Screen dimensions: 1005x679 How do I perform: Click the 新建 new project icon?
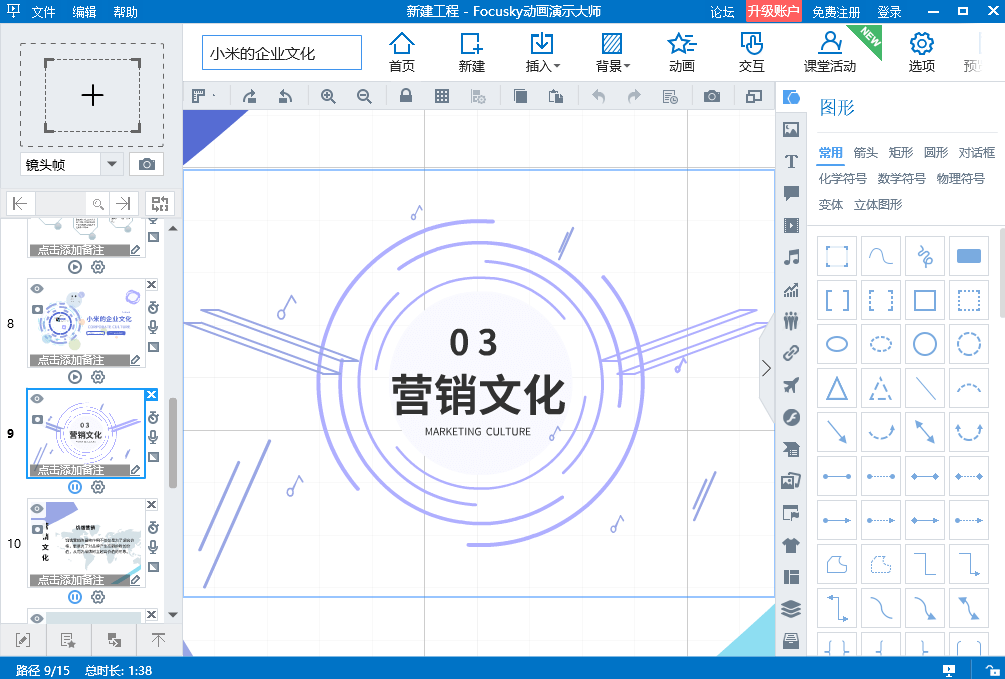[471, 53]
